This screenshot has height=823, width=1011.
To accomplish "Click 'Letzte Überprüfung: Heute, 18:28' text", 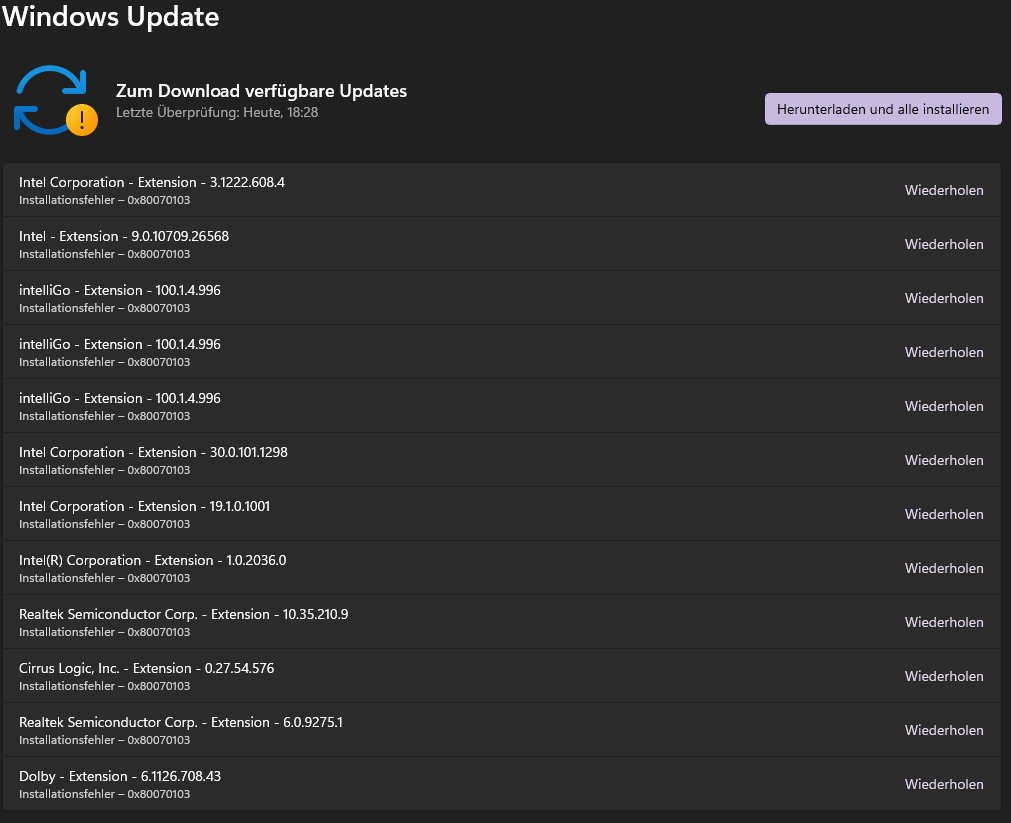I will coord(217,112).
